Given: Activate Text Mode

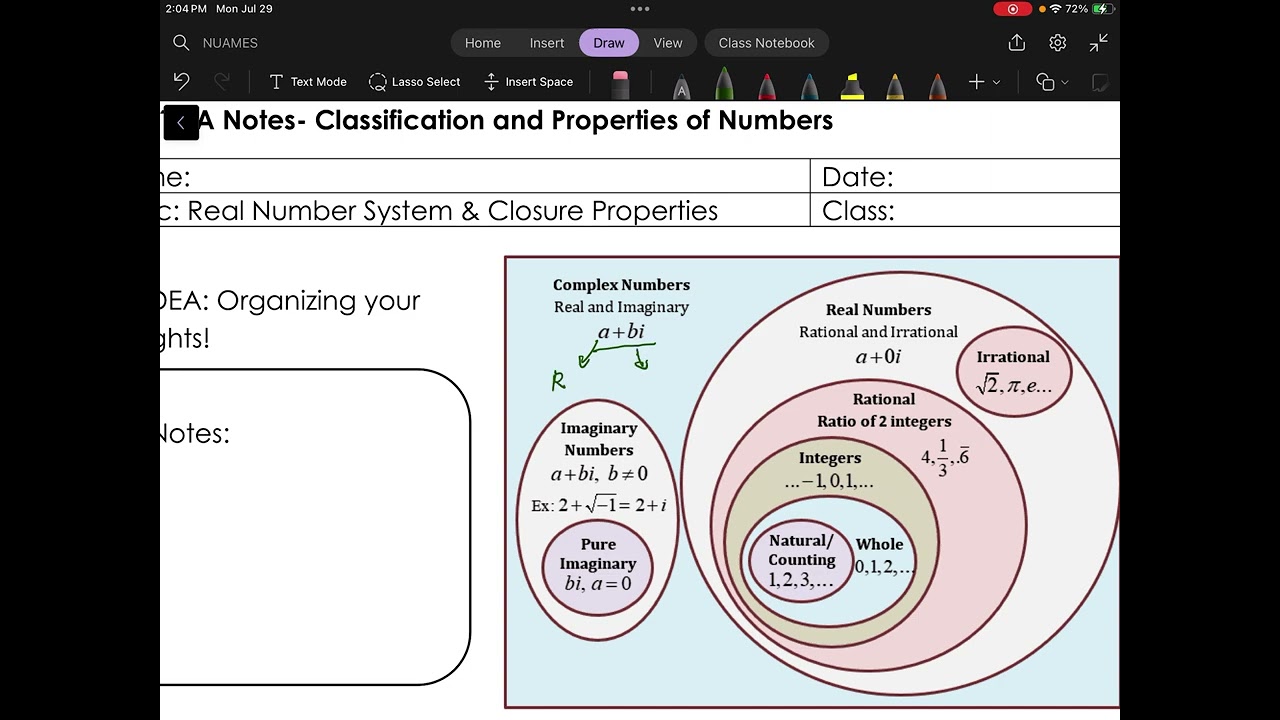Looking at the screenshot, I should point(308,82).
